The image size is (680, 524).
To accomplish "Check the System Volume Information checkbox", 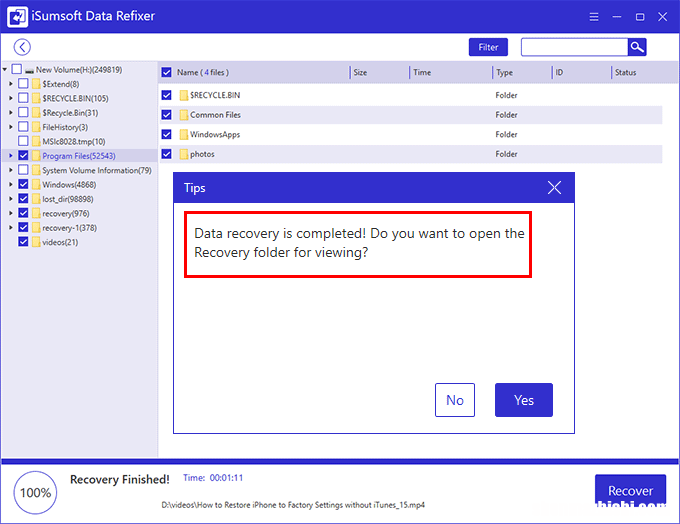I will (x=23, y=170).
